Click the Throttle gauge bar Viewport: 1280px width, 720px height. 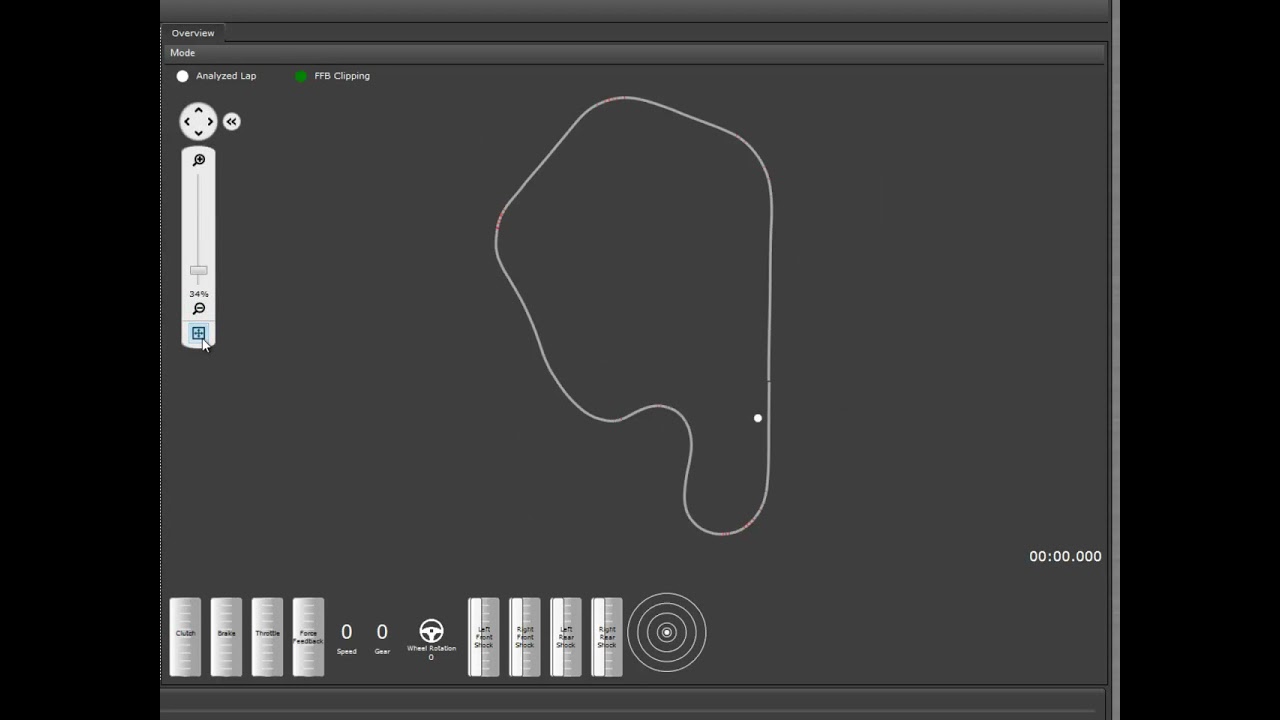pyautogui.click(x=267, y=637)
